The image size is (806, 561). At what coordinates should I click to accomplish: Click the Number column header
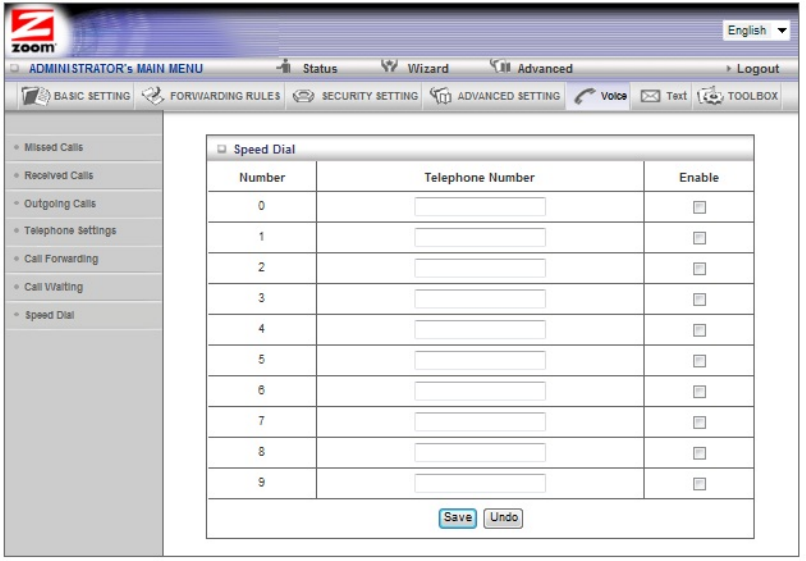[x=262, y=177]
